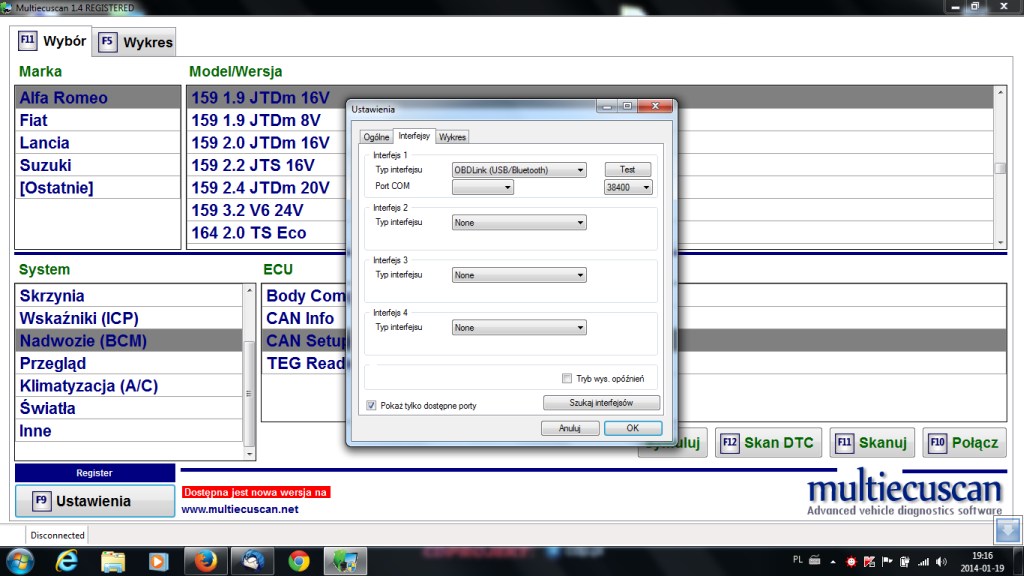
Task: Switch to the Ogólne tab
Action: point(376,137)
